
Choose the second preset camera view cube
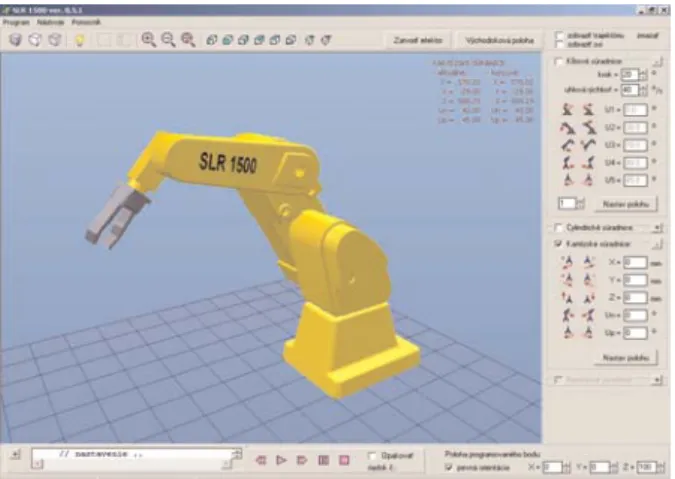pyautogui.click(x=227, y=40)
